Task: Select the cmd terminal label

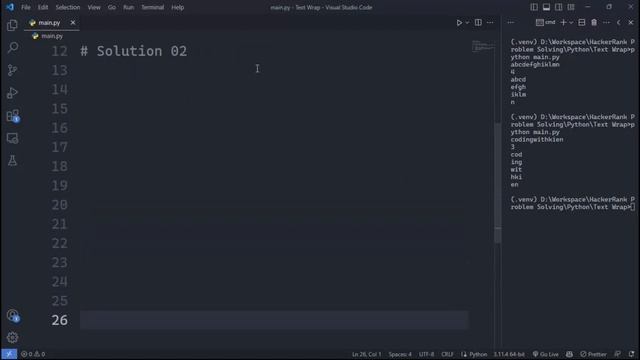Action: pos(546,22)
